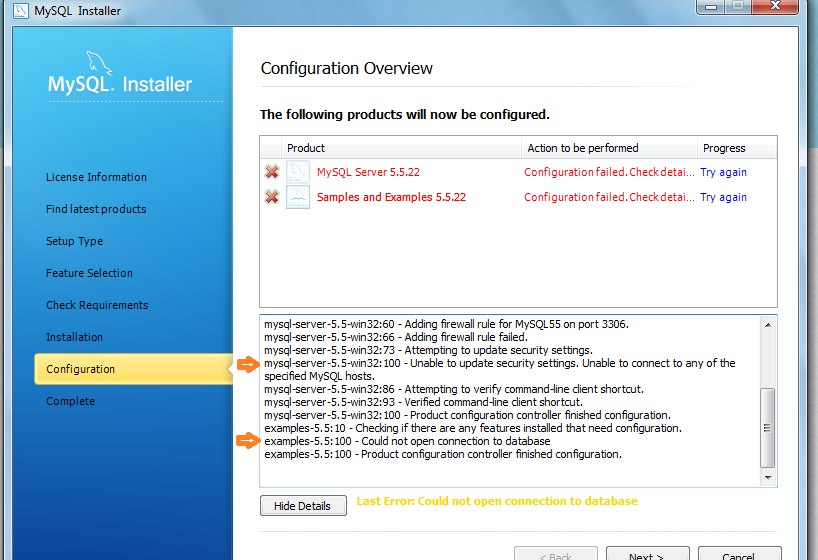The width and height of the screenshot is (818, 560).
Task: Click the disabled Back button
Action: click(x=556, y=554)
